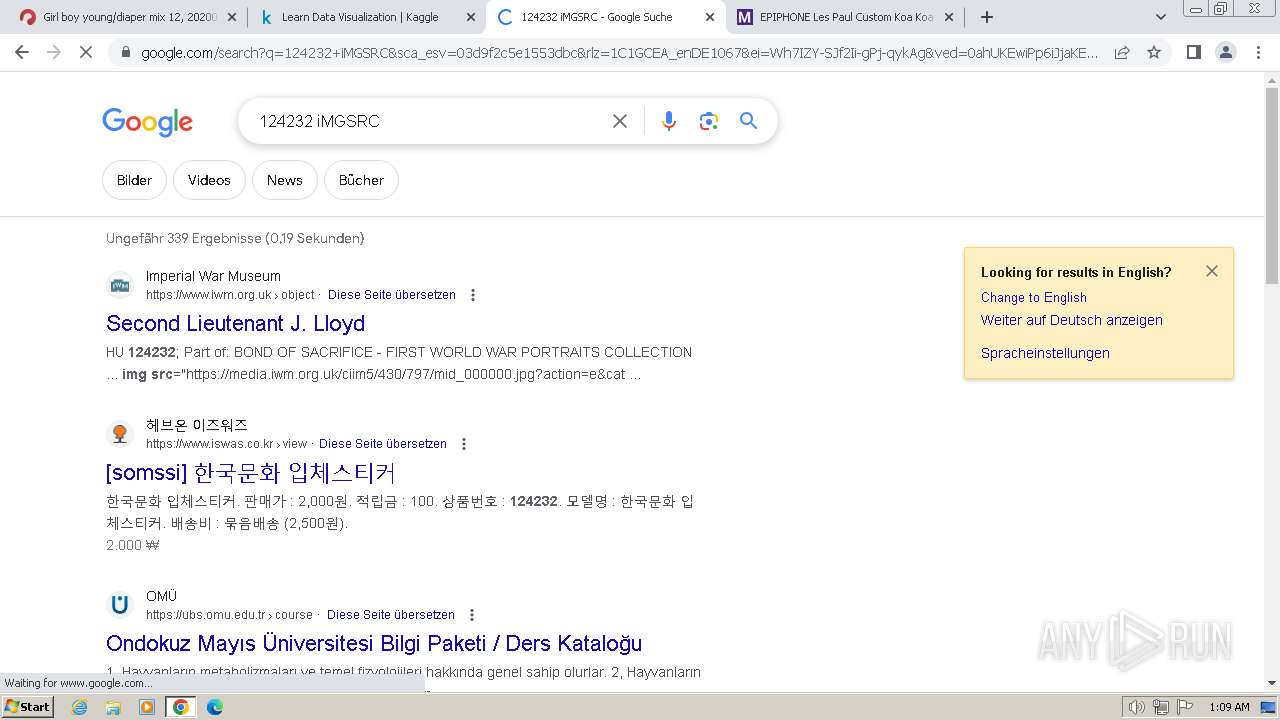The width and height of the screenshot is (1280, 720).
Task: Open new browser tab
Action: [987, 17]
